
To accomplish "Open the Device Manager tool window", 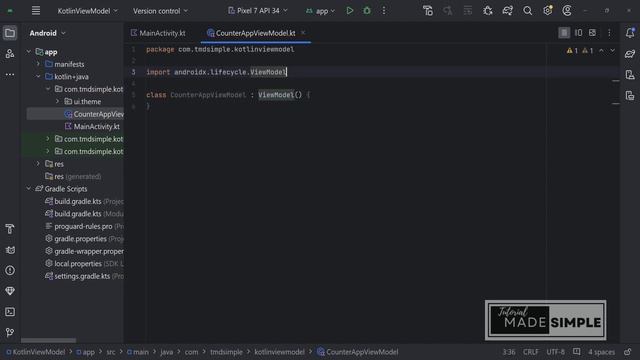I will (x=630, y=75).
